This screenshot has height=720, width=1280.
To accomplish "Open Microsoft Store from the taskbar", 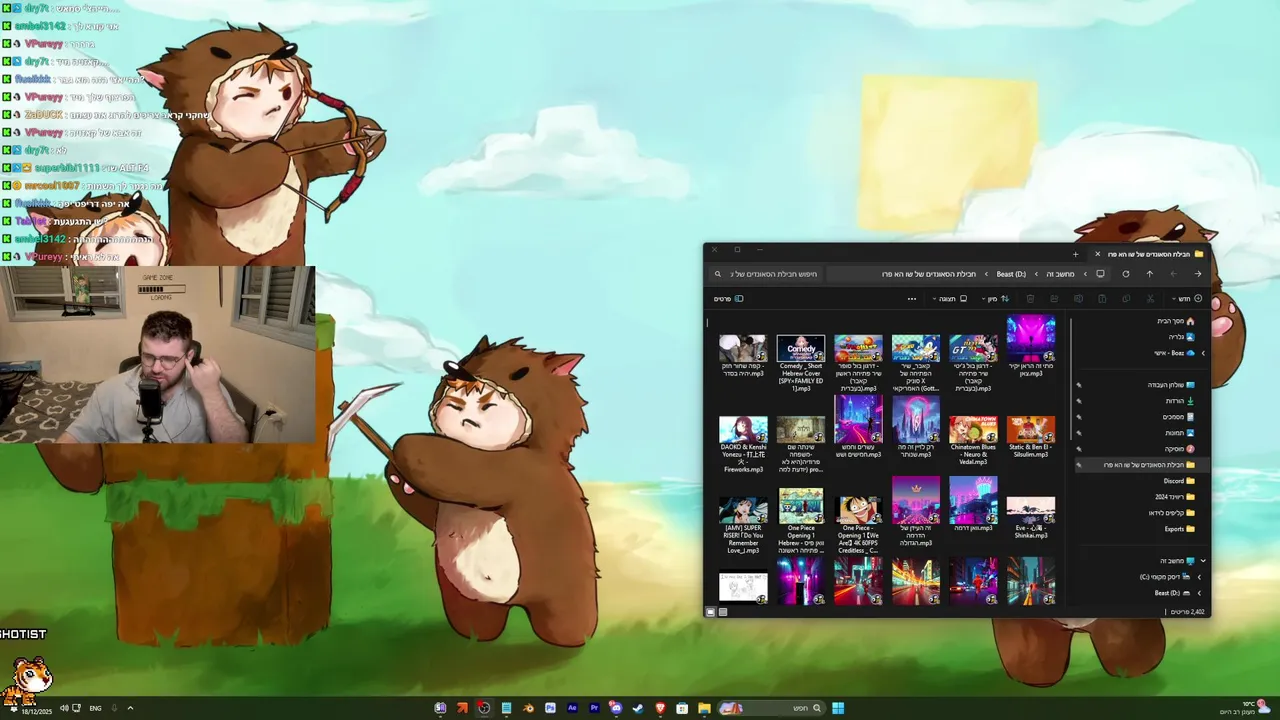I will [x=682, y=708].
